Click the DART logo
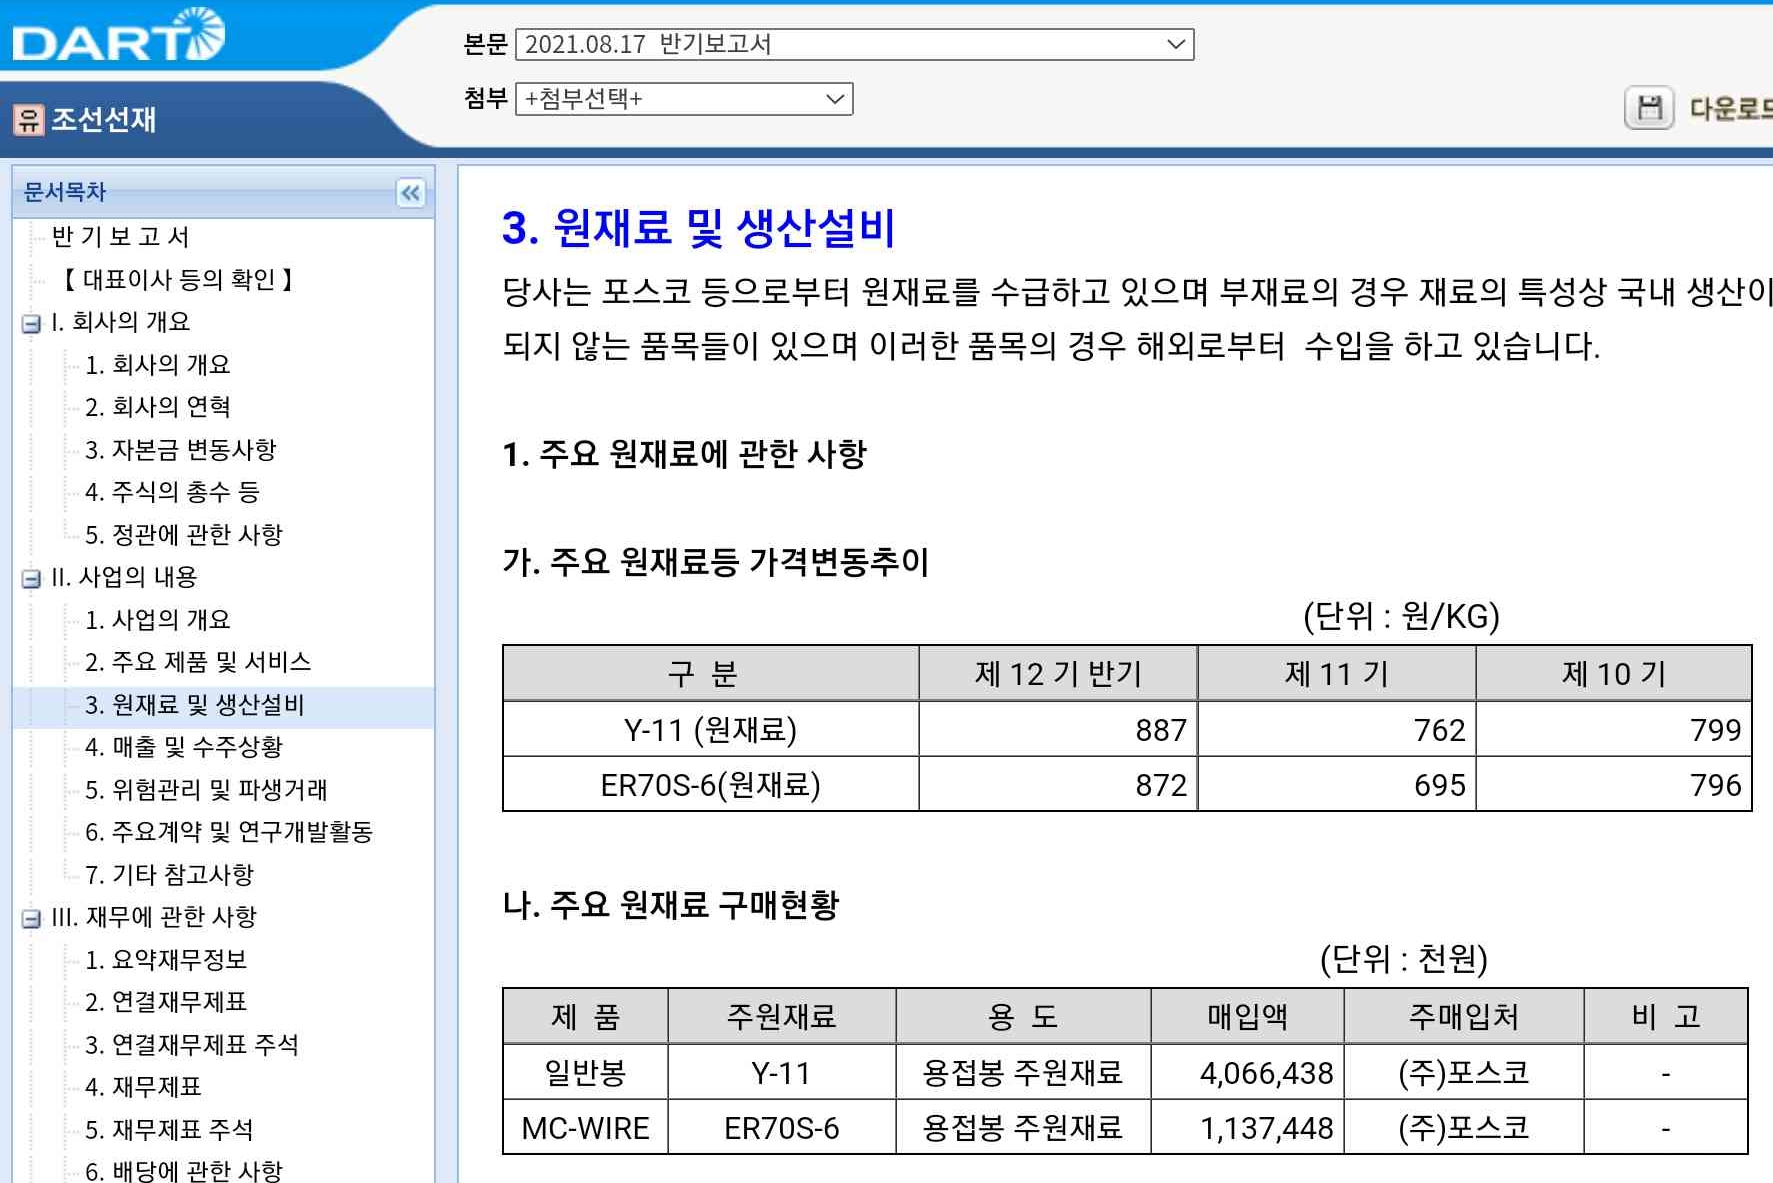Screen dimensions: 1773x1183 click(118, 35)
